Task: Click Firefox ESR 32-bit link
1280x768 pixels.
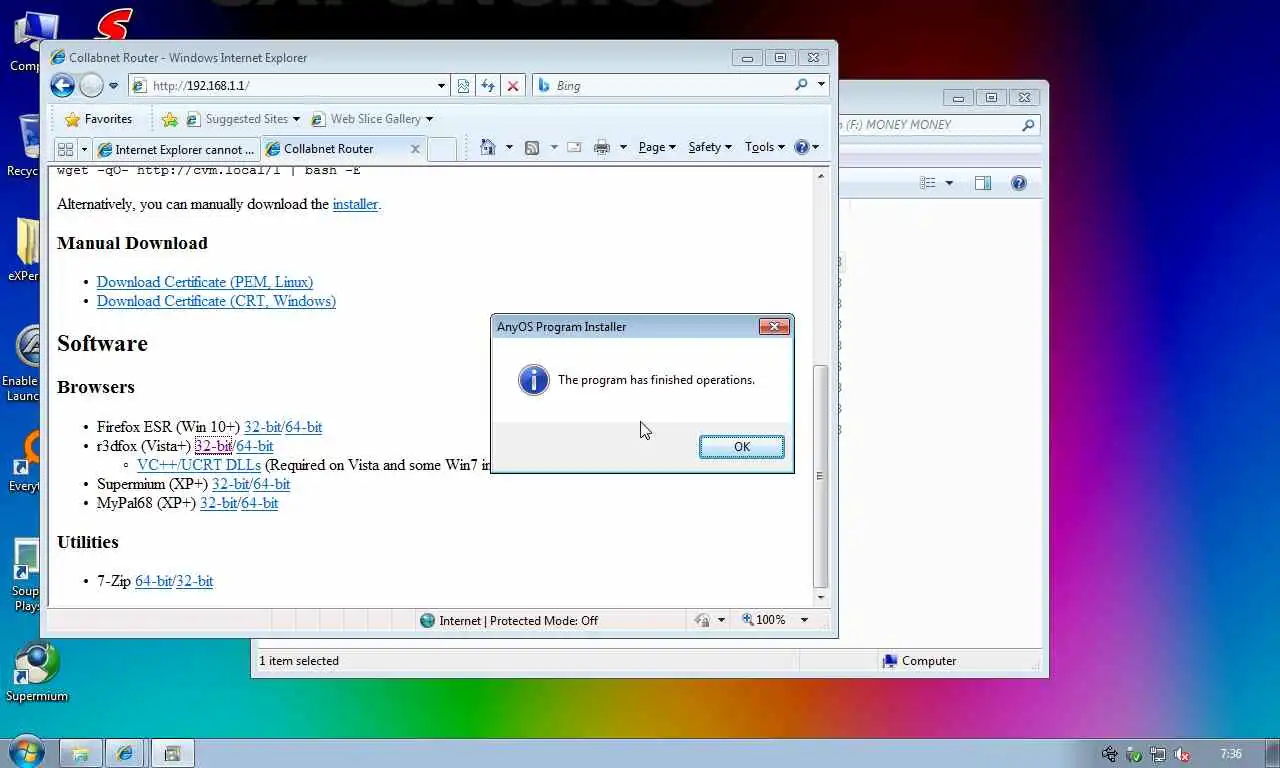Action: tap(262, 427)
